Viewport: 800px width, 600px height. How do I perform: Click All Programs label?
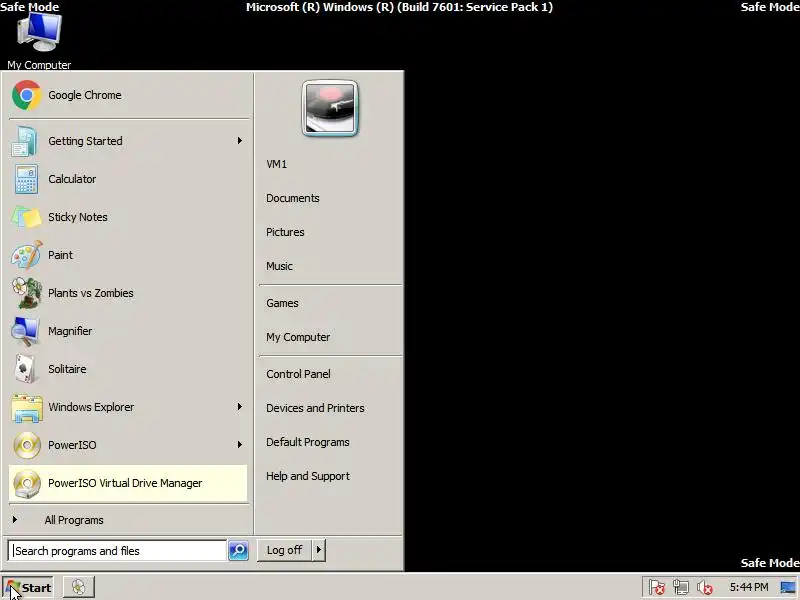click(74, 520)
